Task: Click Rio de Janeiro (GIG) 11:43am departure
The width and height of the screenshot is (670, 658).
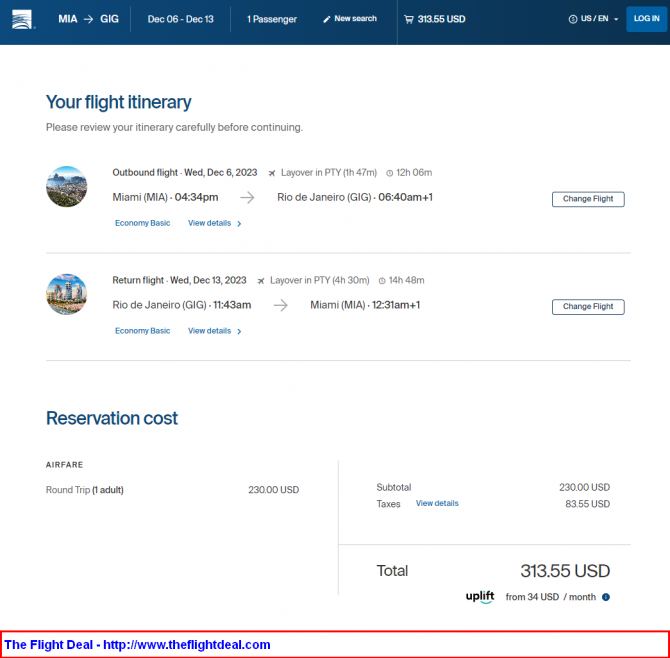Action: pyautogui.click(x=182, y=305)
